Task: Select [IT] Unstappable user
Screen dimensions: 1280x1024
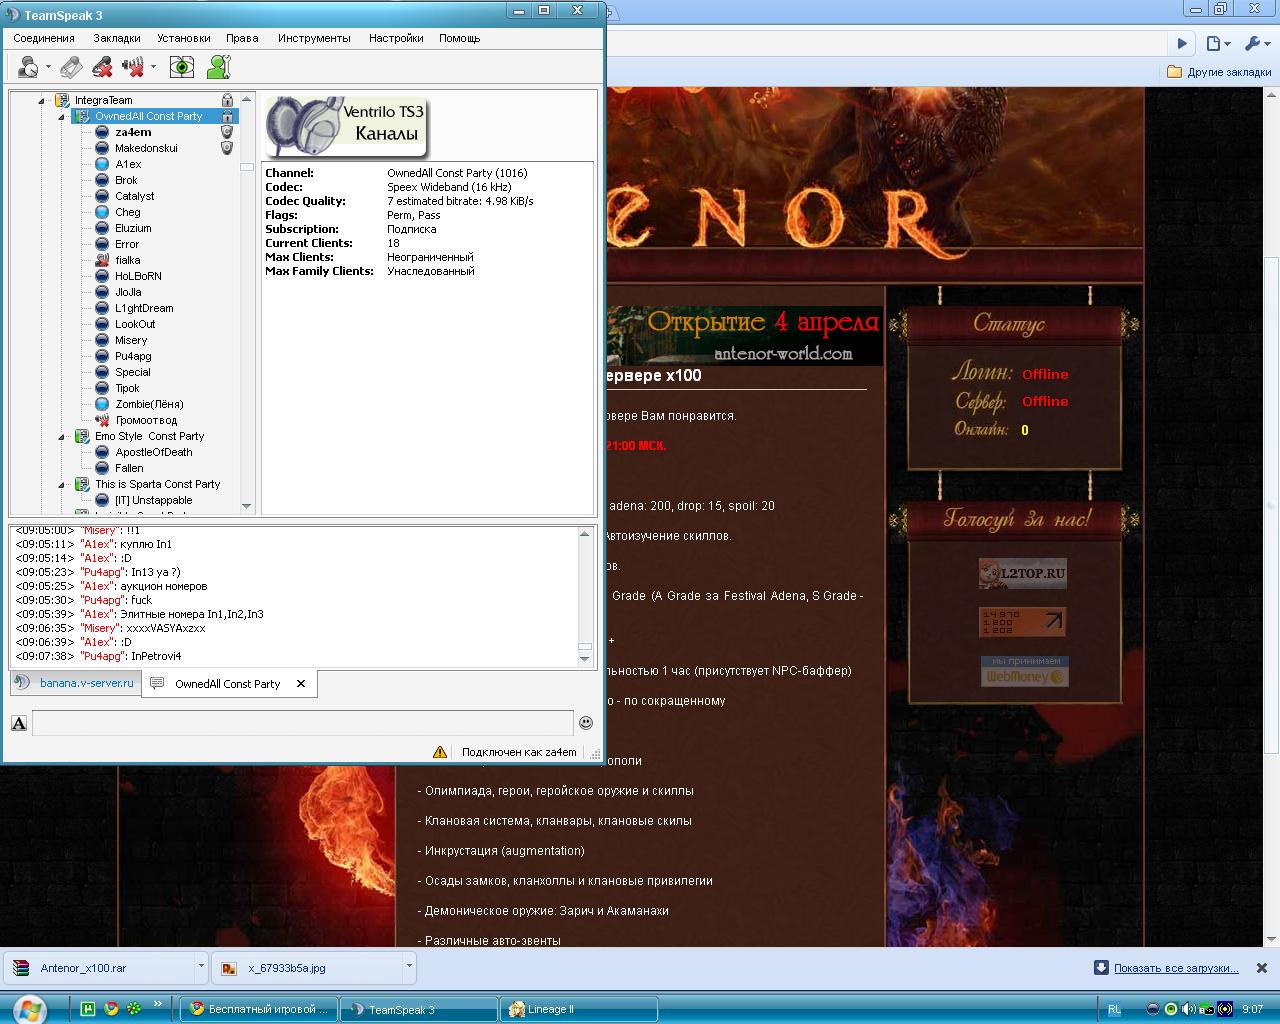Action: (153, 500)
